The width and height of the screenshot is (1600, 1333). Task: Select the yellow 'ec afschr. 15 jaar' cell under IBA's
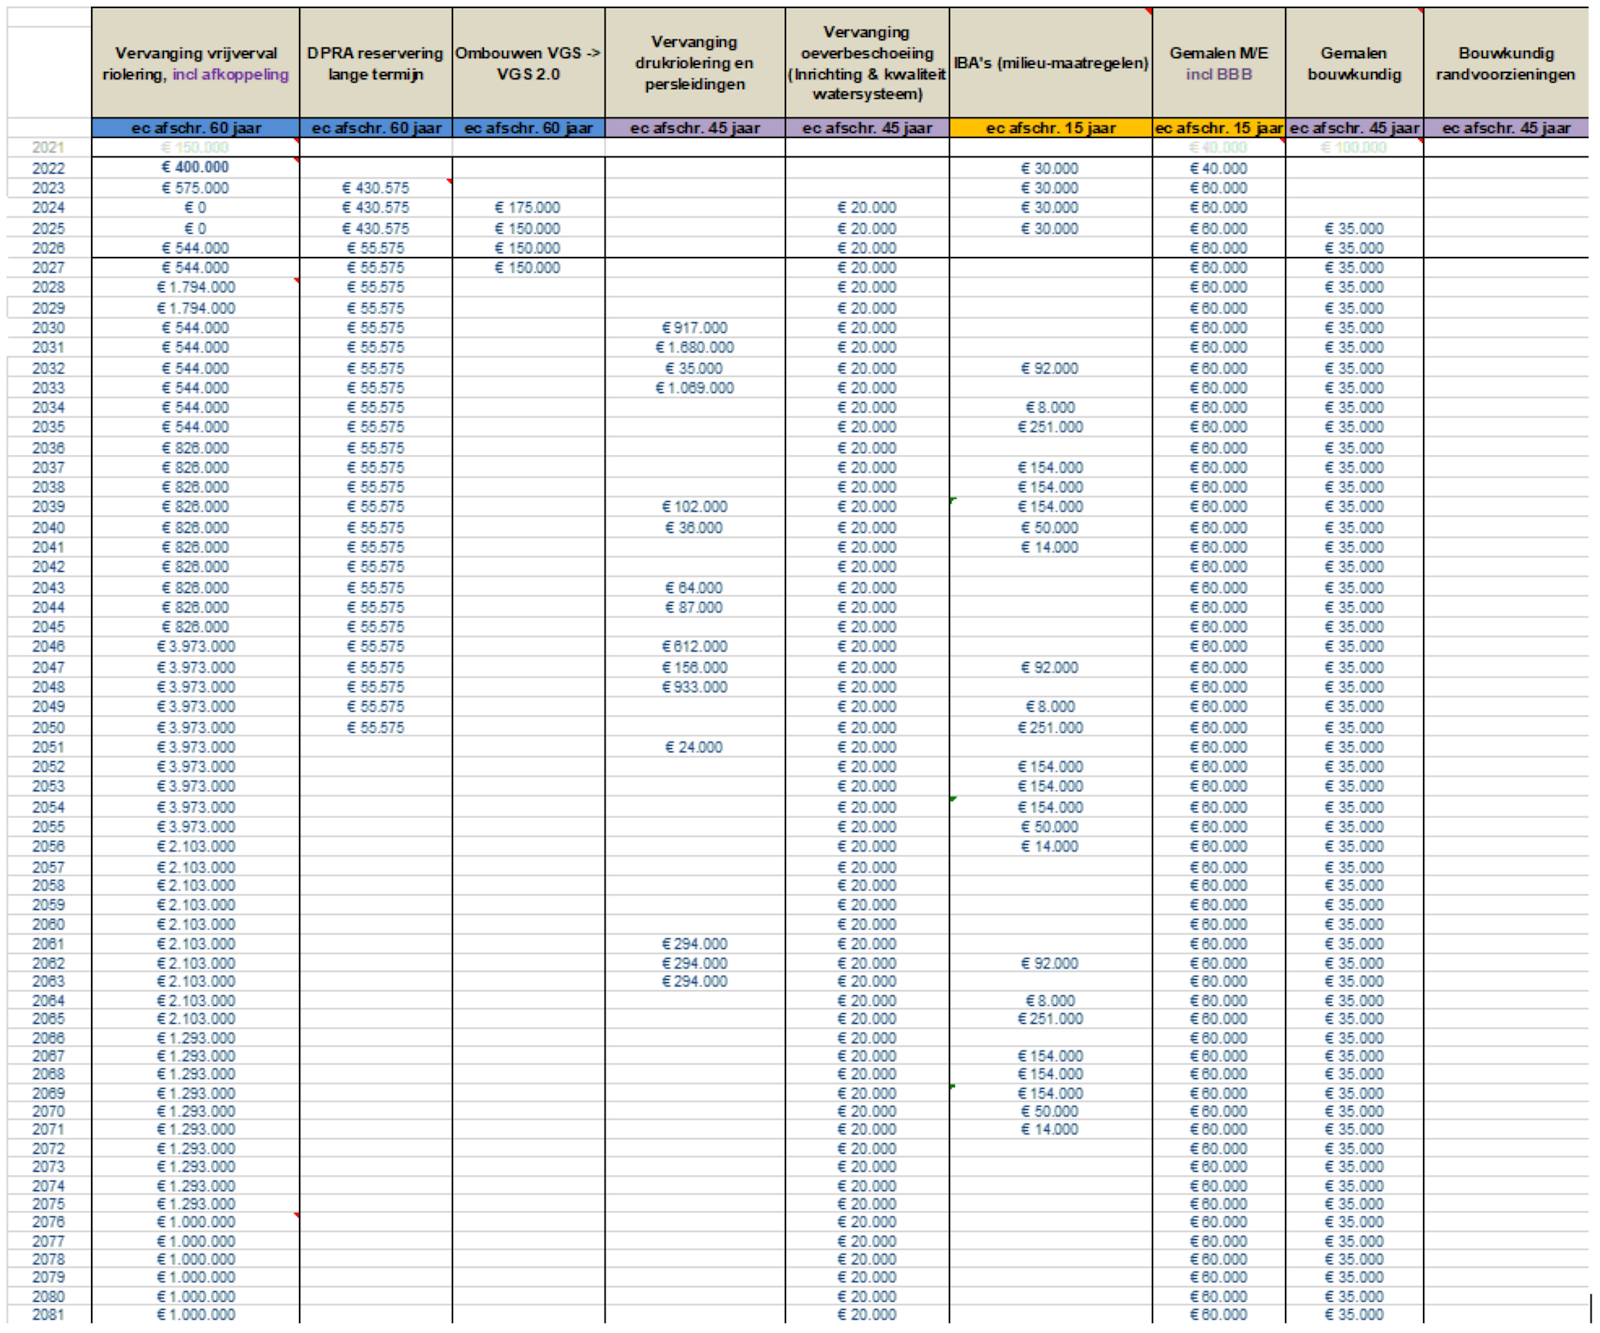(1050, 128)
